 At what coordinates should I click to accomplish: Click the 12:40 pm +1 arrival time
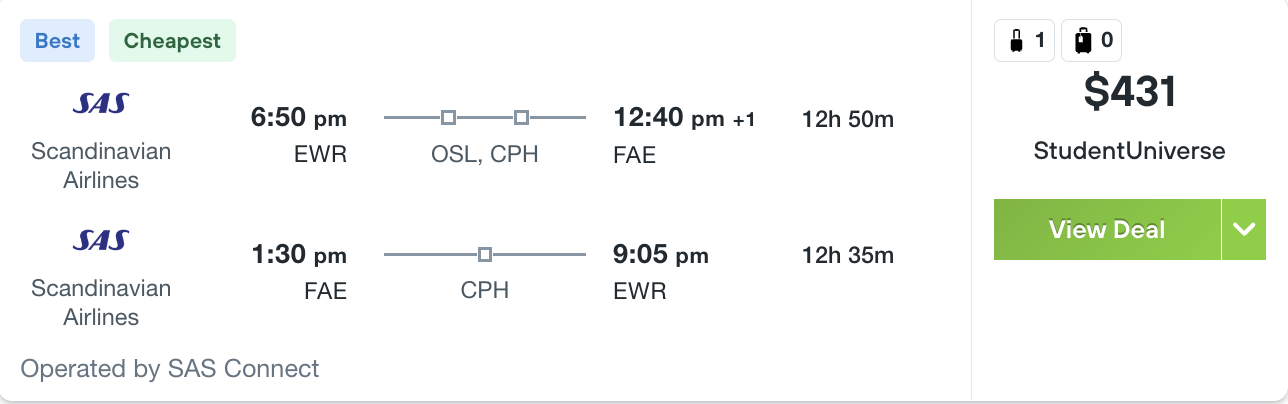click(684, 119)
